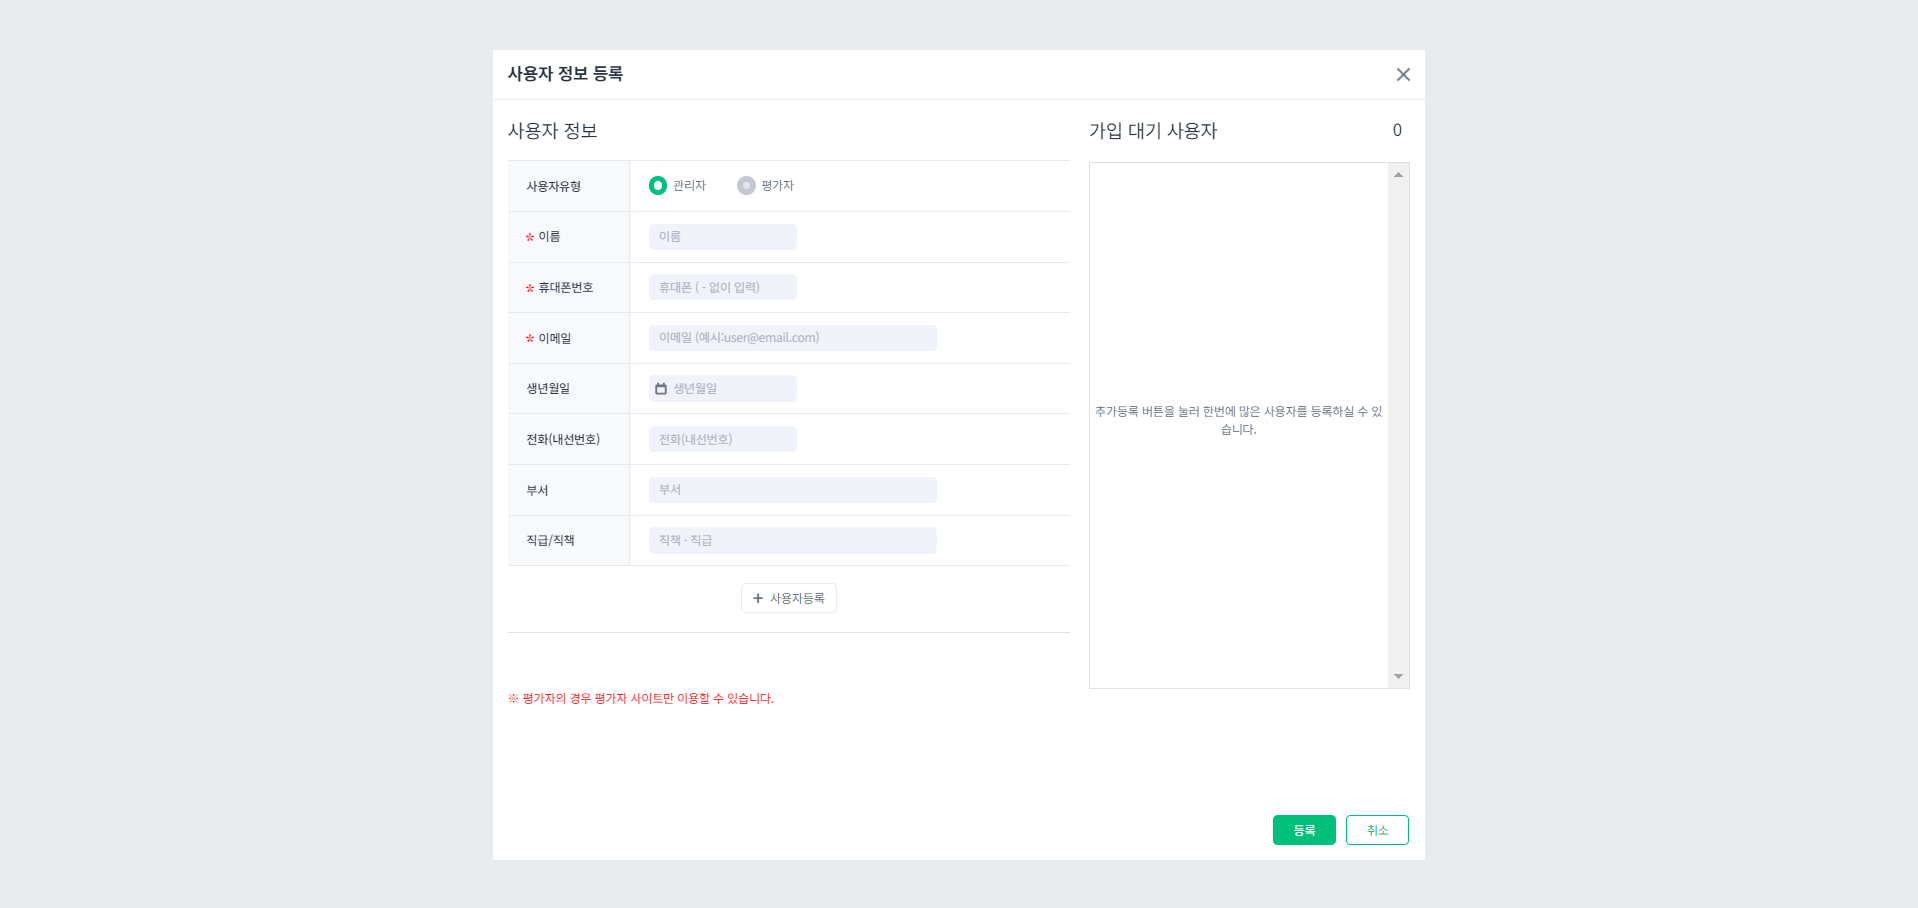Open the 생년월일 calendar date picker icon

663,388
